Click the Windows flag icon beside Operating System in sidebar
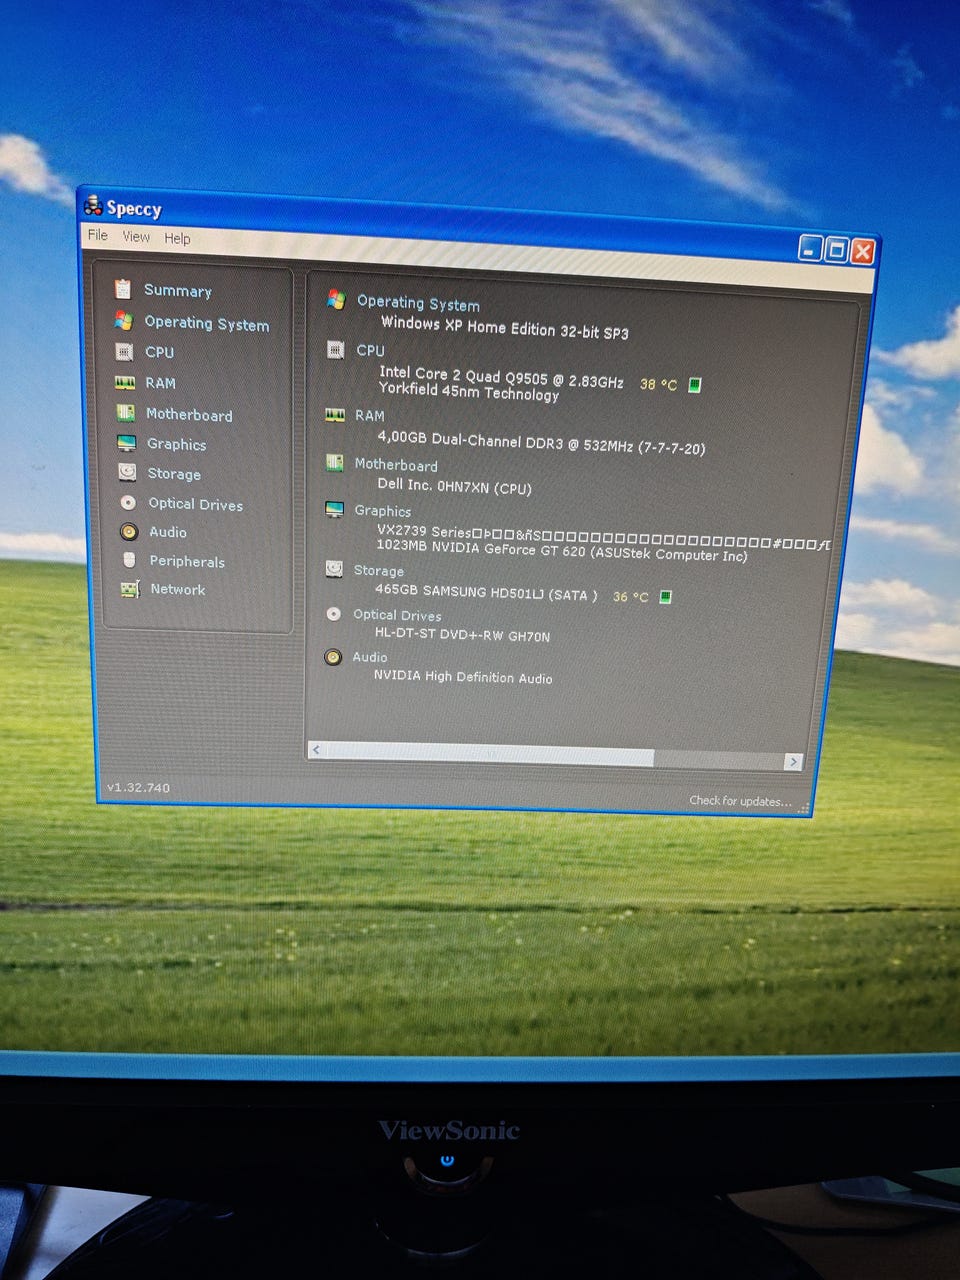 coord(123,320)
